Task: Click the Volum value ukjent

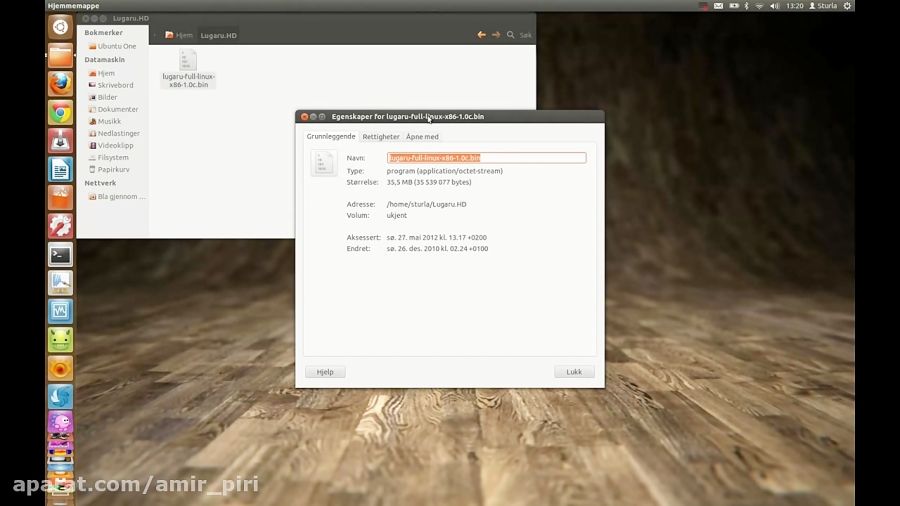Action: pyautogui.click(x=397, y=215)
